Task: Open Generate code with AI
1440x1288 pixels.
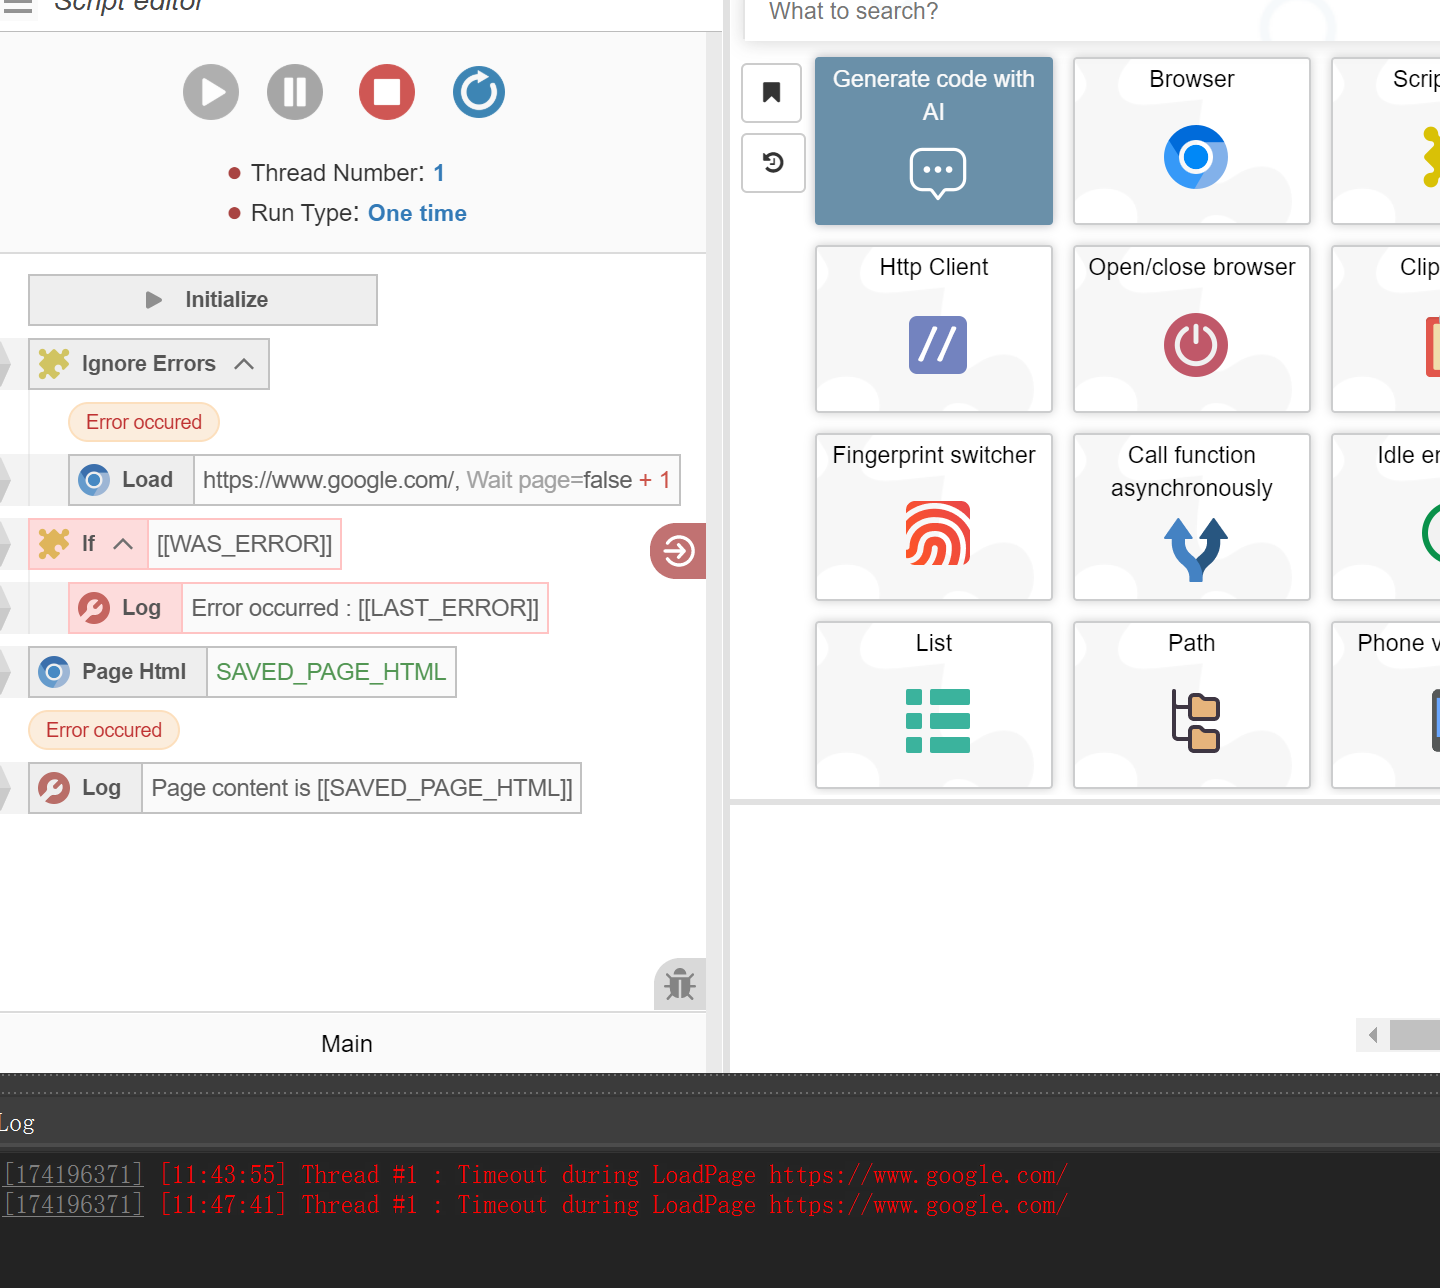Action: [x=933, y=141]
